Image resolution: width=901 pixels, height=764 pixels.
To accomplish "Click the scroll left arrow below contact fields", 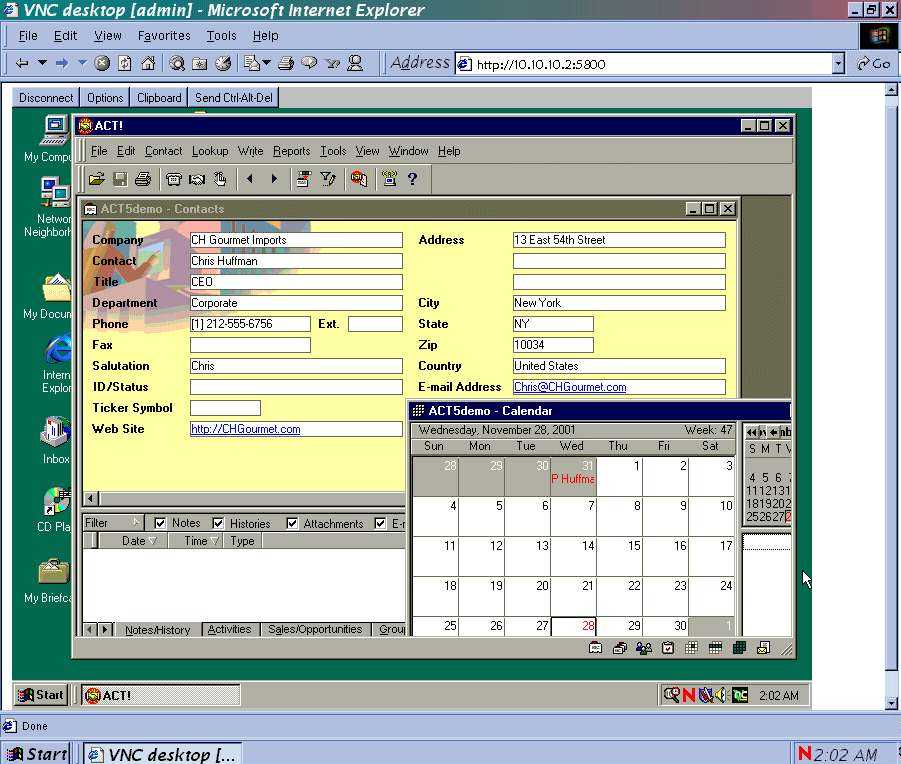I will [91, 498].
